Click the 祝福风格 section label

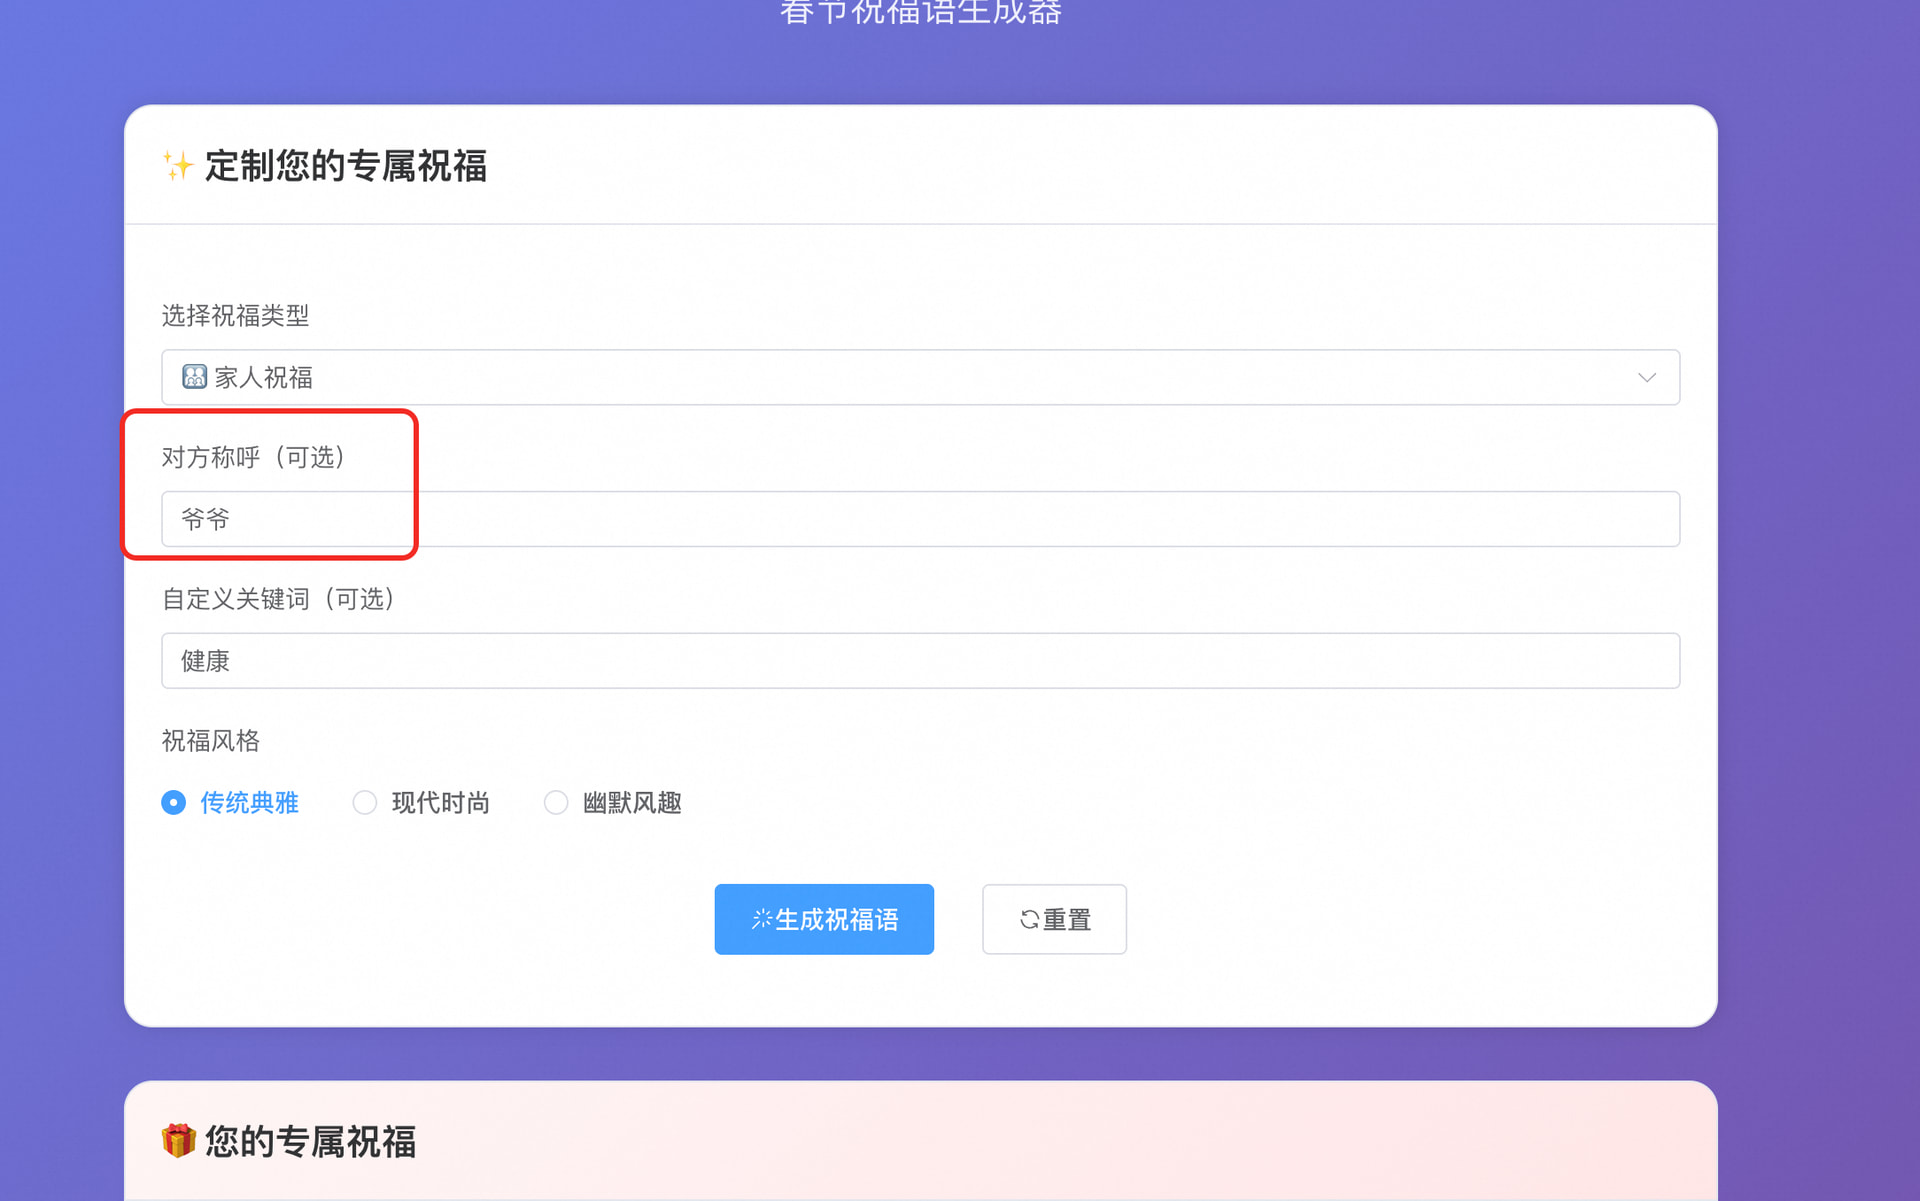[x=211, y=741]
